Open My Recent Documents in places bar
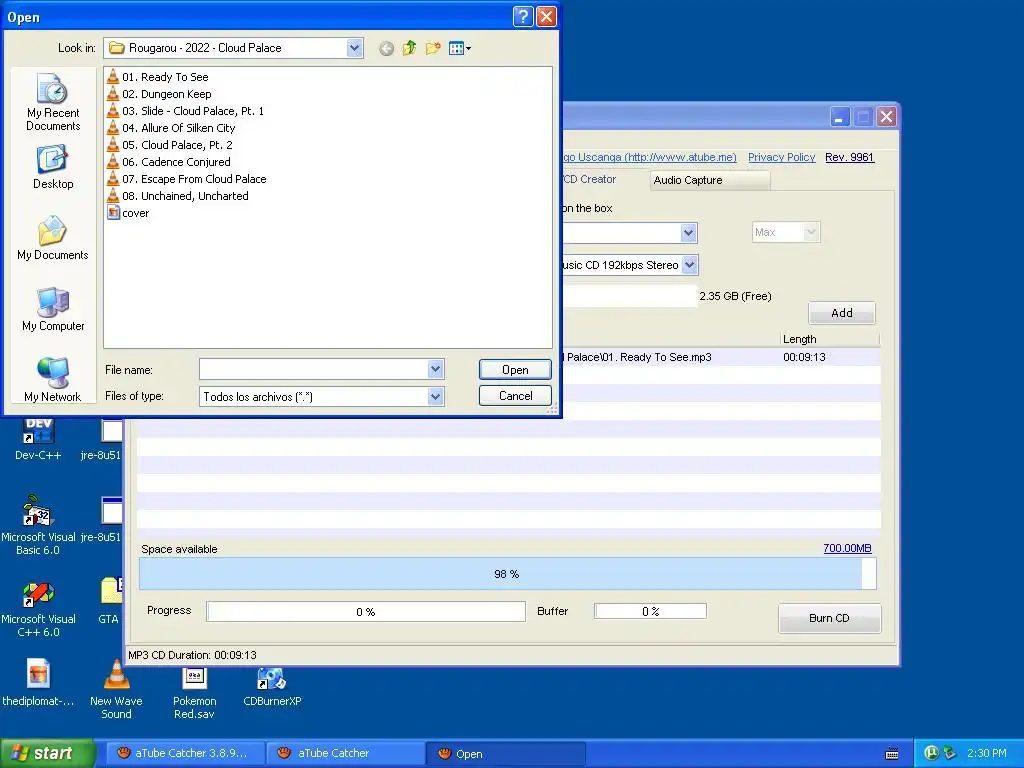Screen dimensions: 1024x768 53,103
